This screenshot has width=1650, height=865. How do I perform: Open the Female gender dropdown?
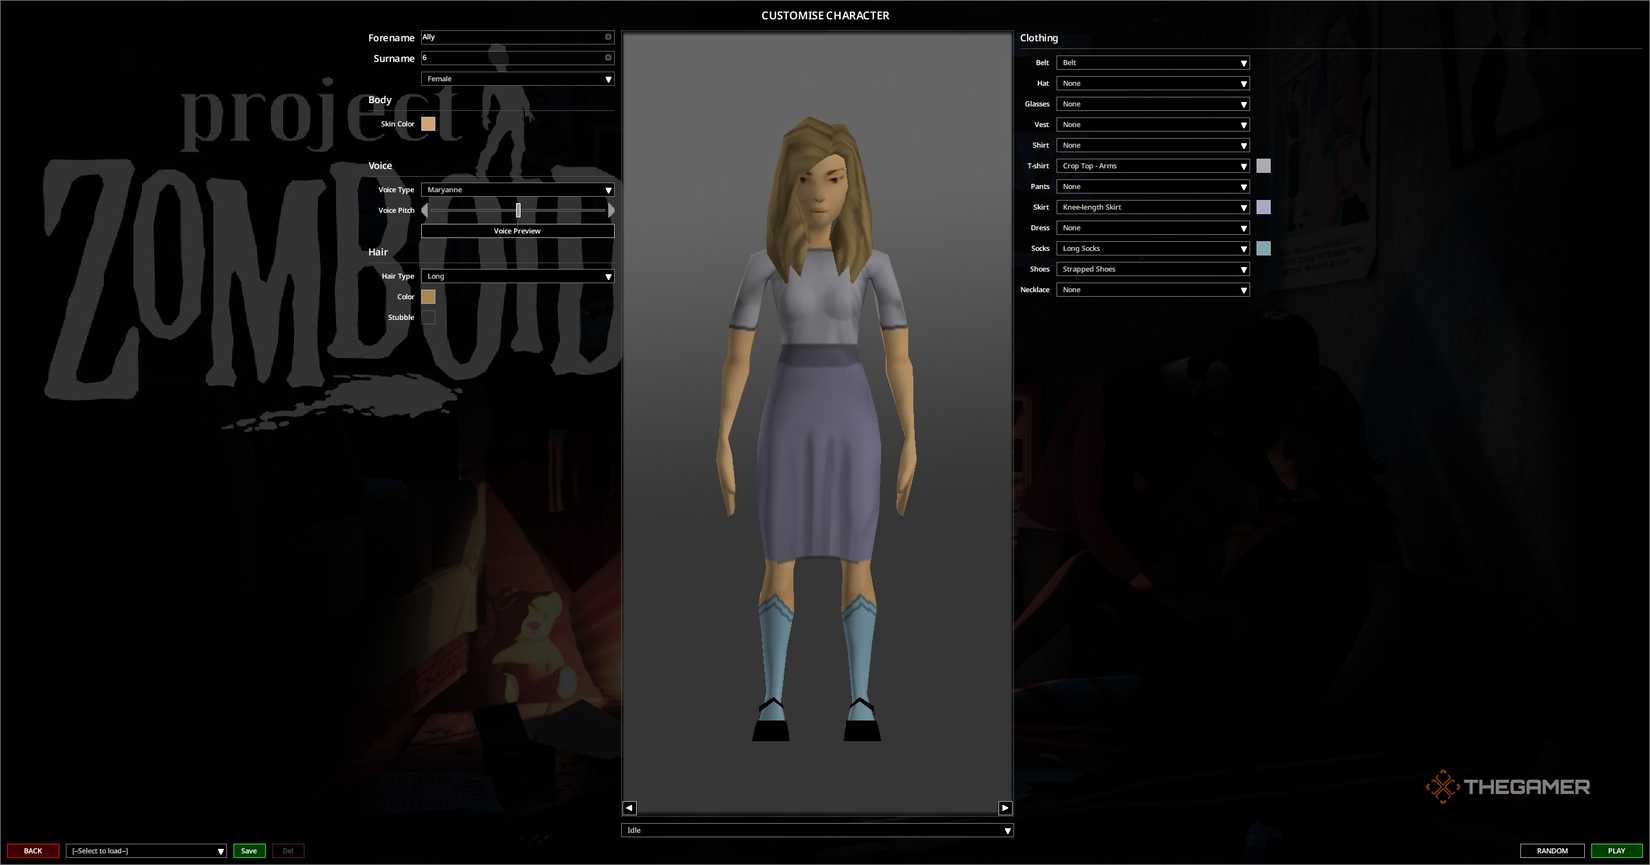coord(517,79)
